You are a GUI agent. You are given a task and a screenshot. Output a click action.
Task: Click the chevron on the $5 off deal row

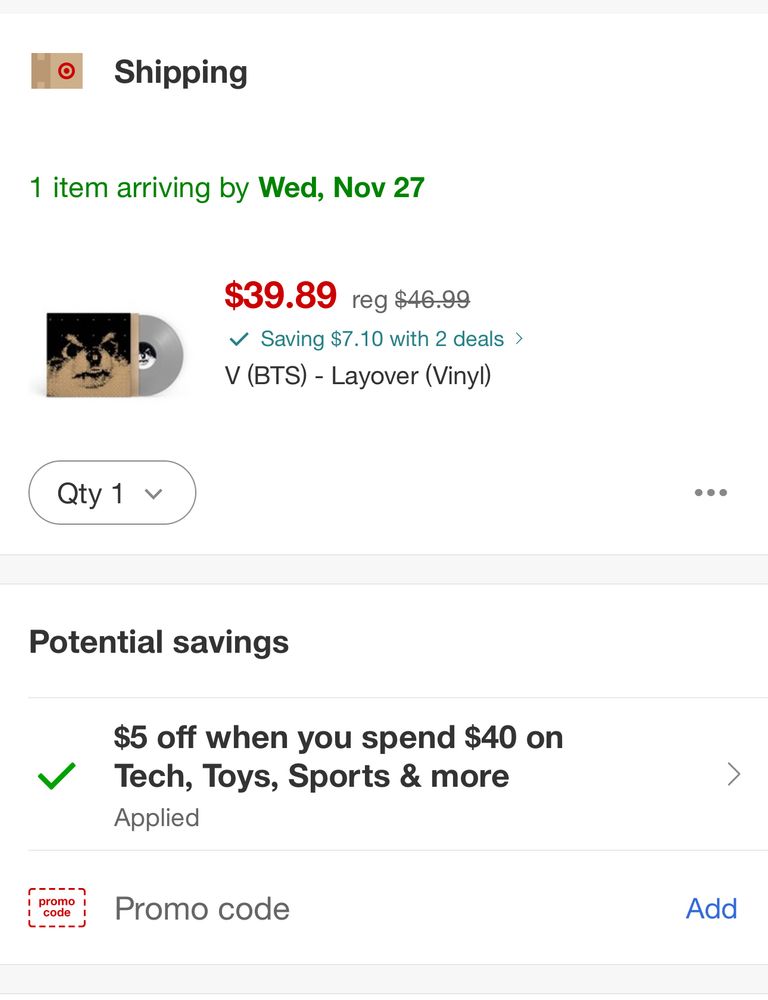[734, 774]
